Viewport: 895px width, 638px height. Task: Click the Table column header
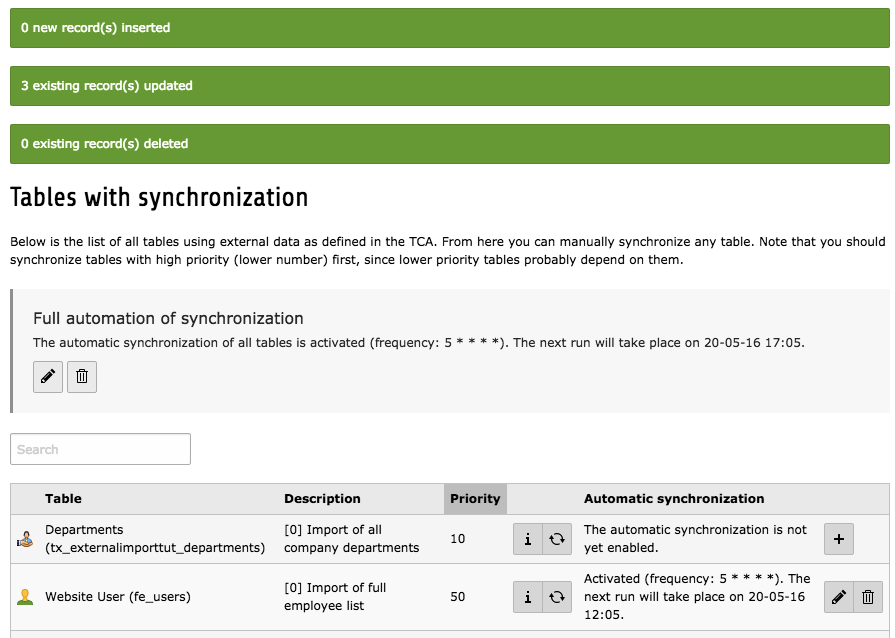[x=63, y=499]
